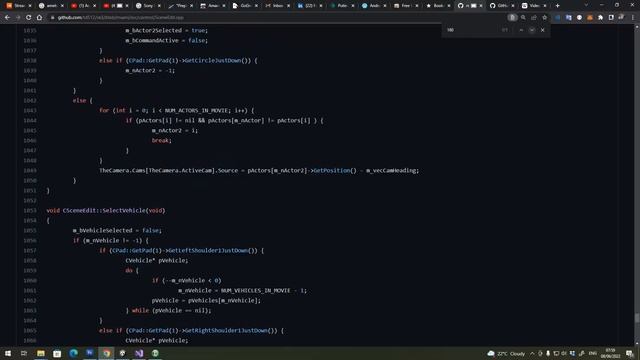640x360 pixels.
Task: Click the 'break;' statement
Action: [x=162, y=140]
